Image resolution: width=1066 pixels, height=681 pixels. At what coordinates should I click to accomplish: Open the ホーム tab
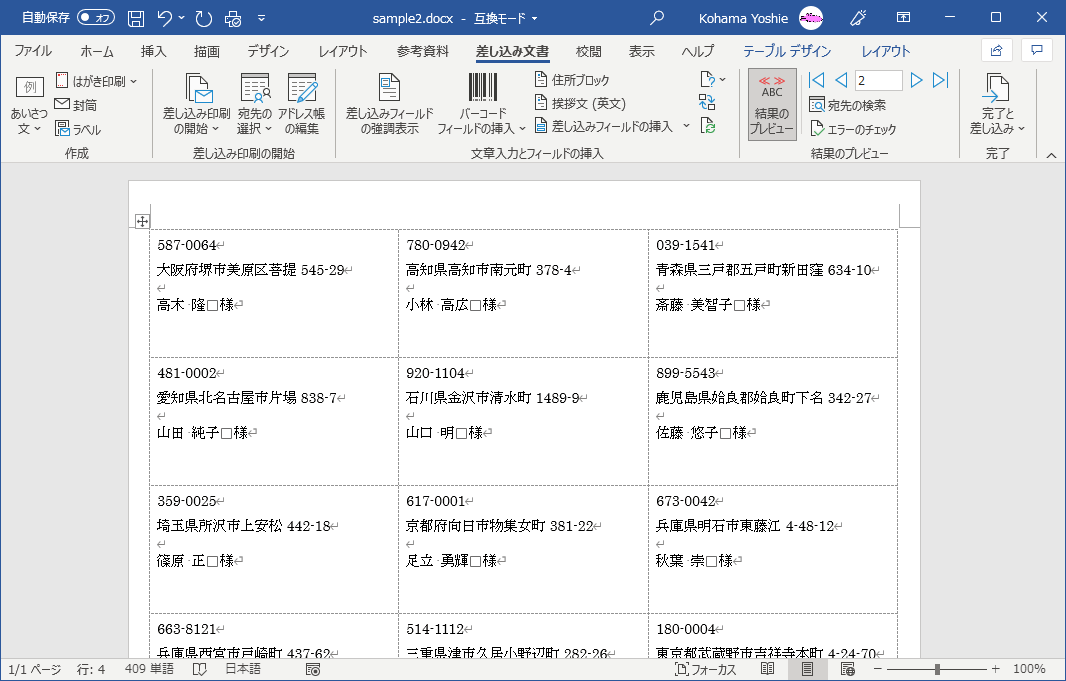point(97,51)
